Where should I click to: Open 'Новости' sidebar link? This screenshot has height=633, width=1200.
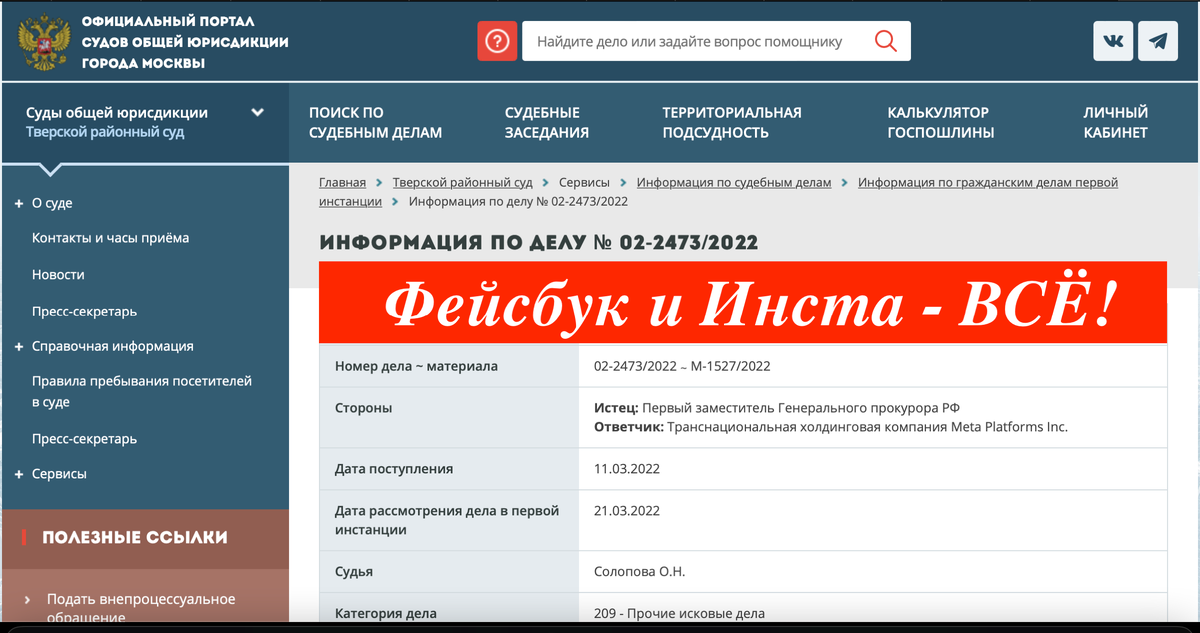58,274
